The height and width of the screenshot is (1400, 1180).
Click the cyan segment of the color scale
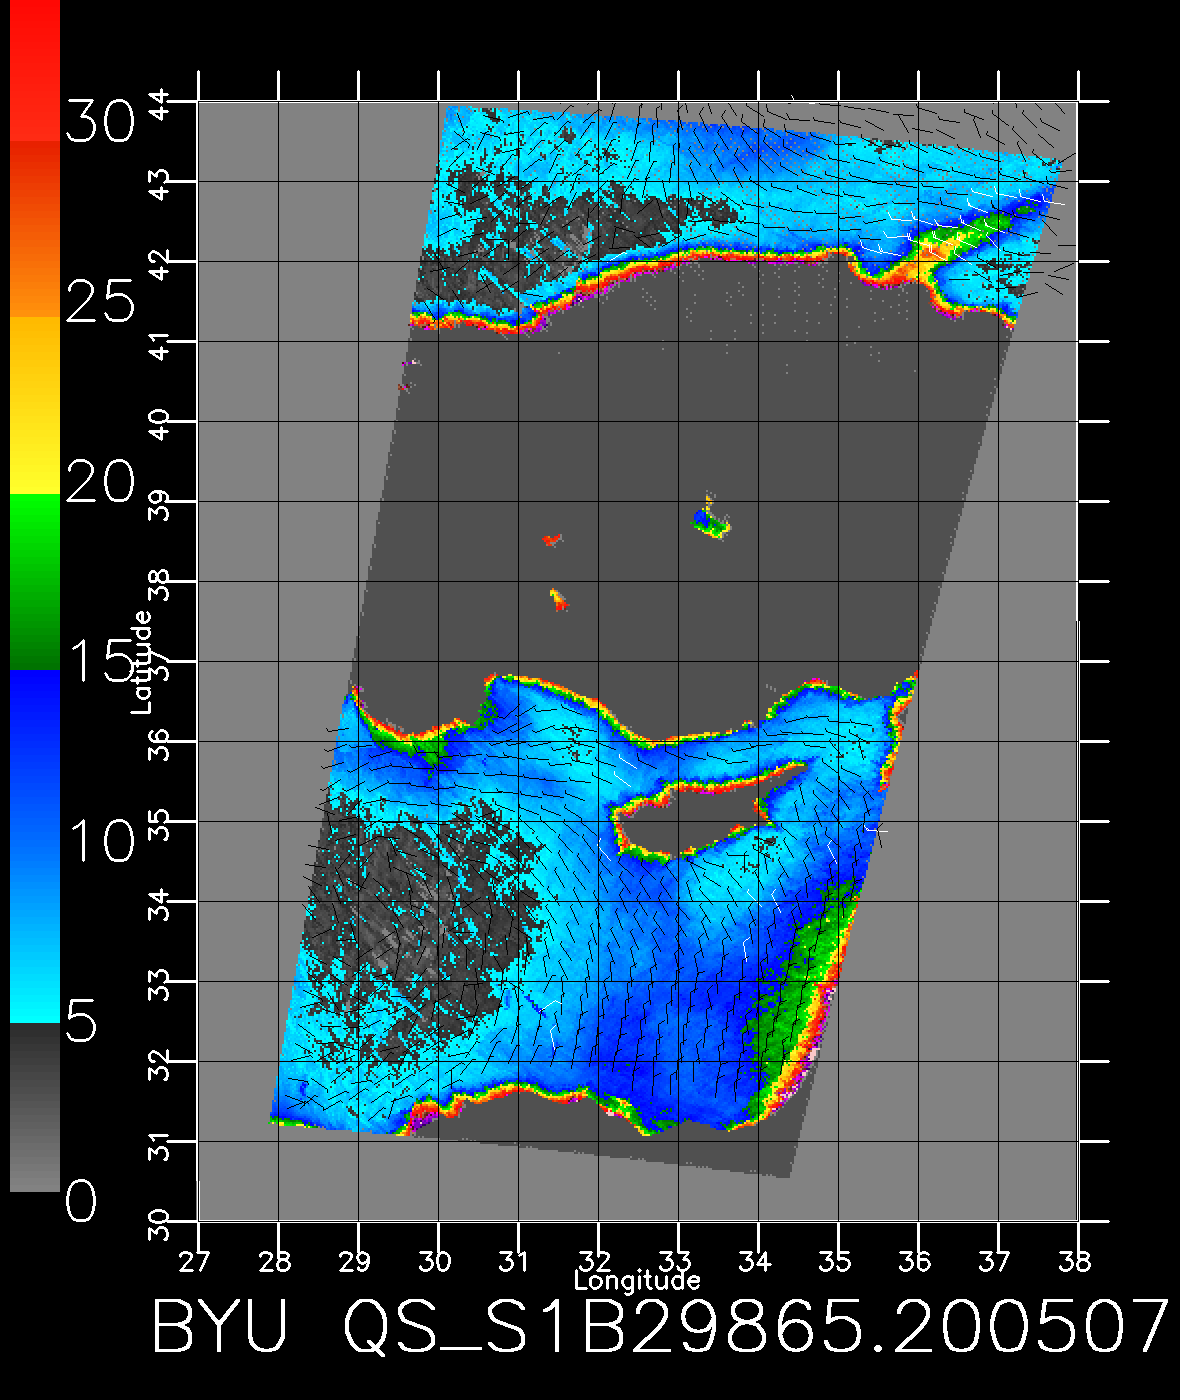coord(35,934)
